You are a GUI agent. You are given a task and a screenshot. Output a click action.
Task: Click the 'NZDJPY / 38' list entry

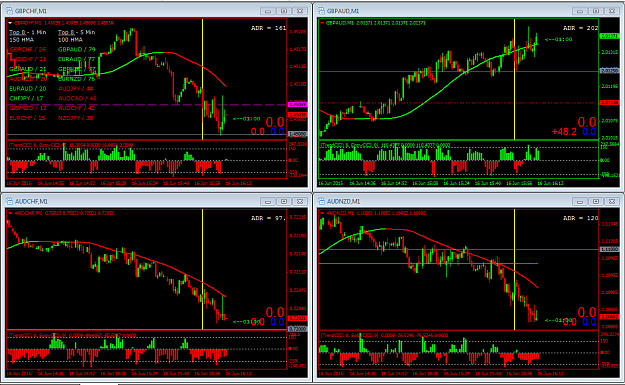76,118
